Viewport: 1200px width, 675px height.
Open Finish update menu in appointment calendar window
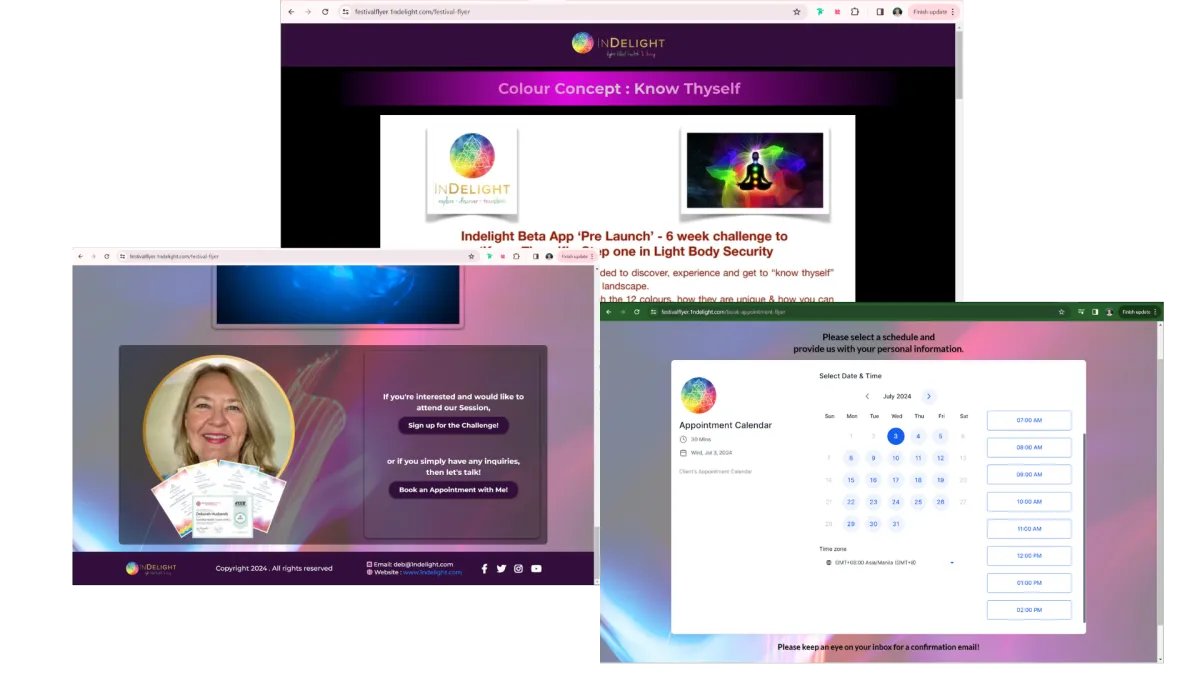pyautogui.click(x=1139, y=312)
